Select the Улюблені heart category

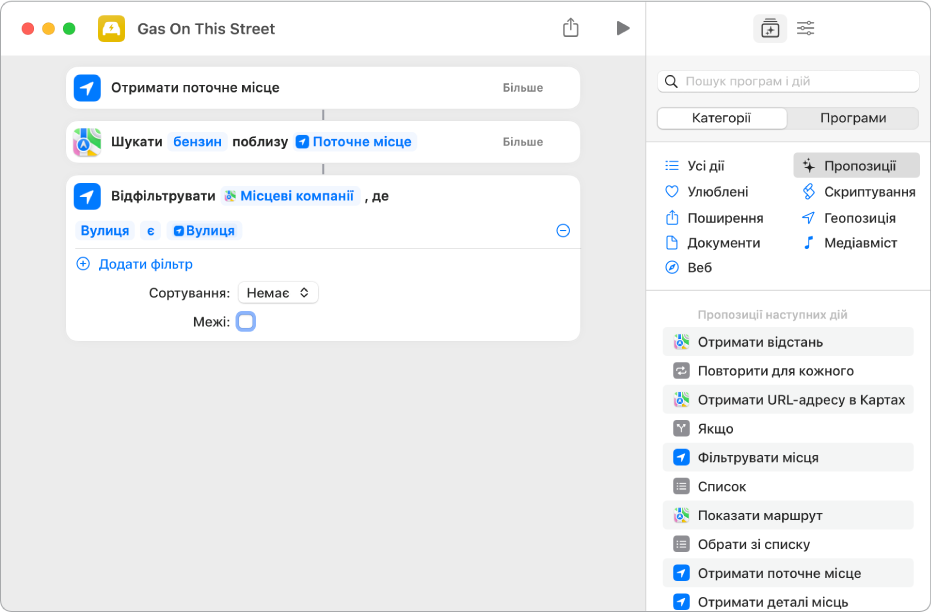click(672, 192)
